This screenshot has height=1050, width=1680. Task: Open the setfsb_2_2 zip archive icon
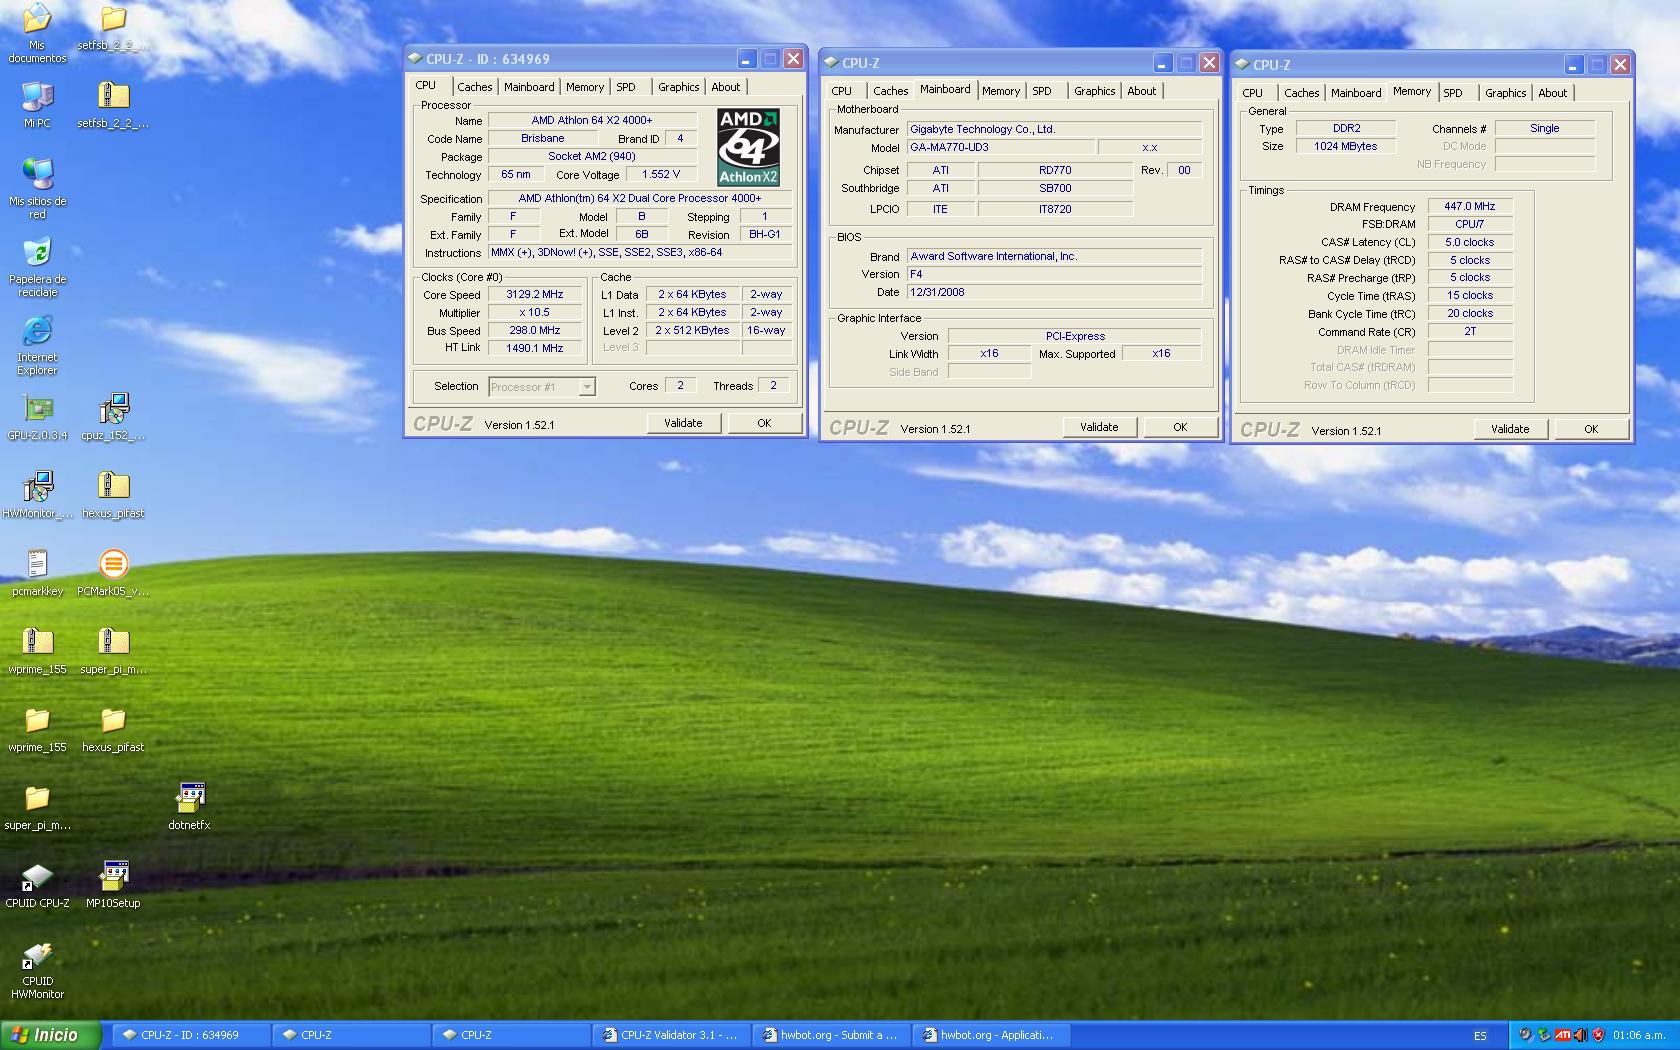click(x=113, y=104)
